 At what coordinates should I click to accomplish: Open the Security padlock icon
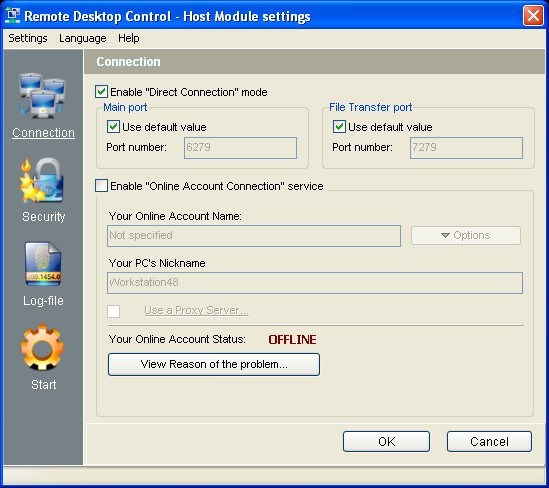(x=42, y=180)
